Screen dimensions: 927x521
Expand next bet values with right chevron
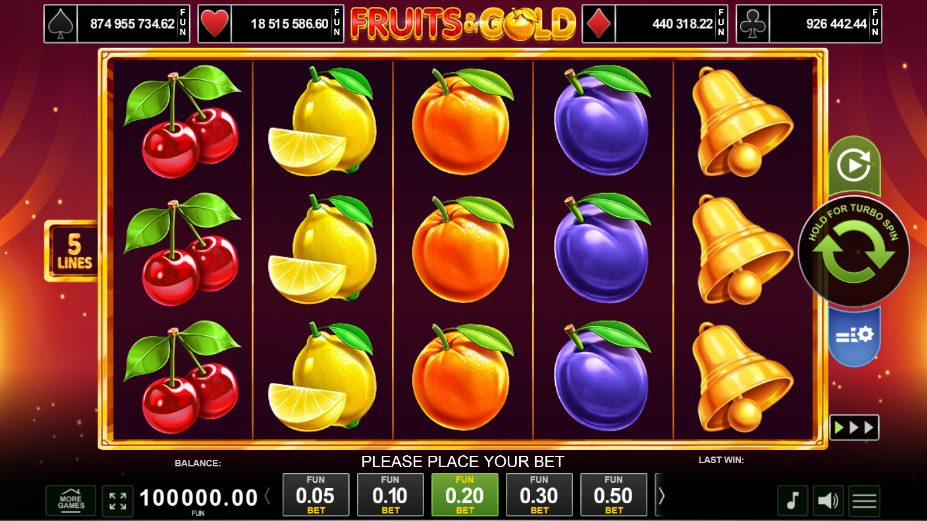661,496
